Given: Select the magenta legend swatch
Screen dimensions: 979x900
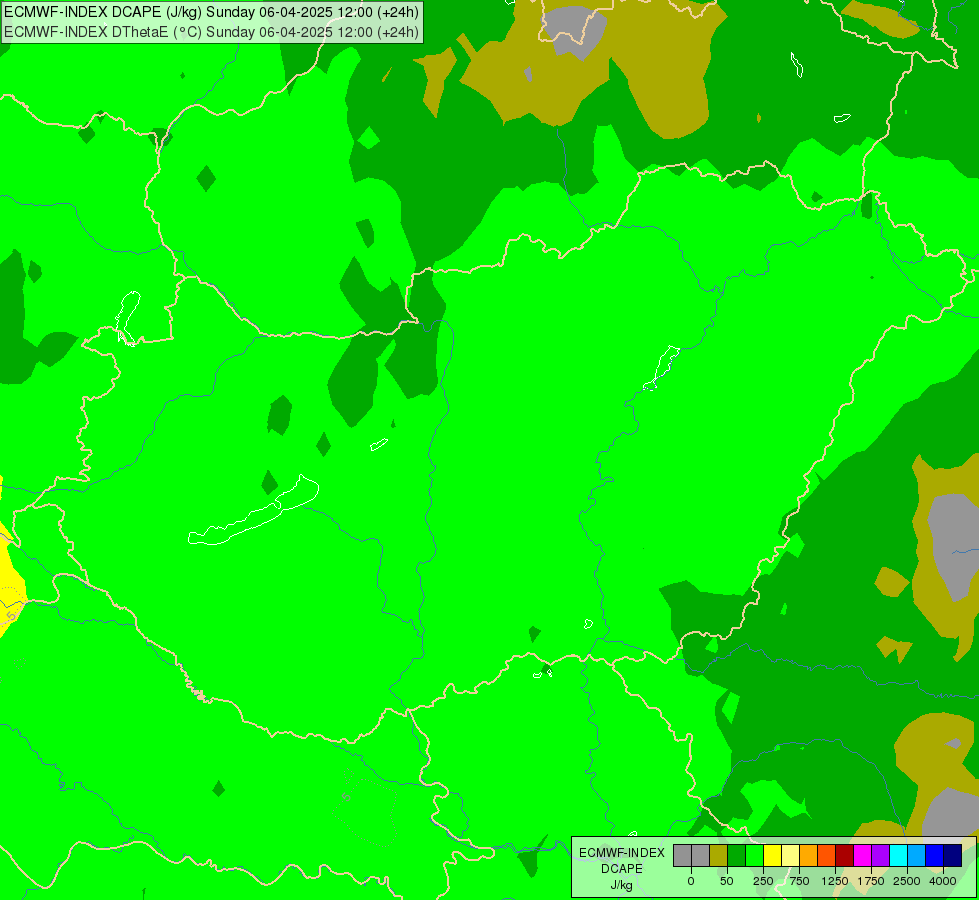Looking at the screenshot, I should (863, 856).
